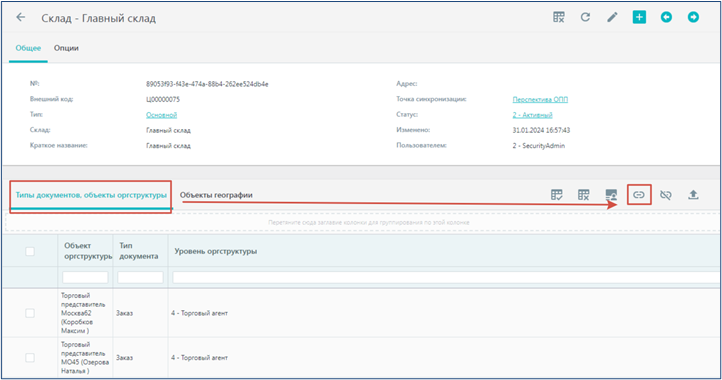Click 4 - Торговый агент in the МО45 row

pos(199,357)
